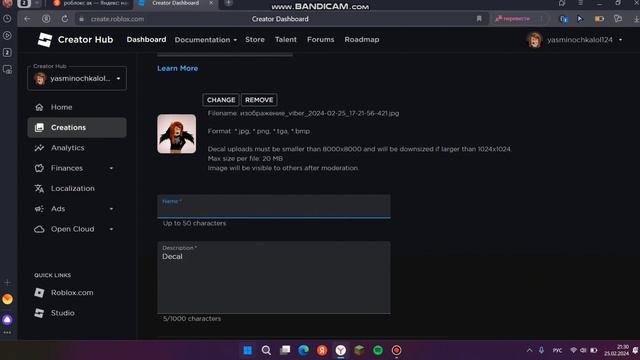Click the uploaded decal image thumbnail
Viewport: 640px width, 360px height.
point(177,134)
